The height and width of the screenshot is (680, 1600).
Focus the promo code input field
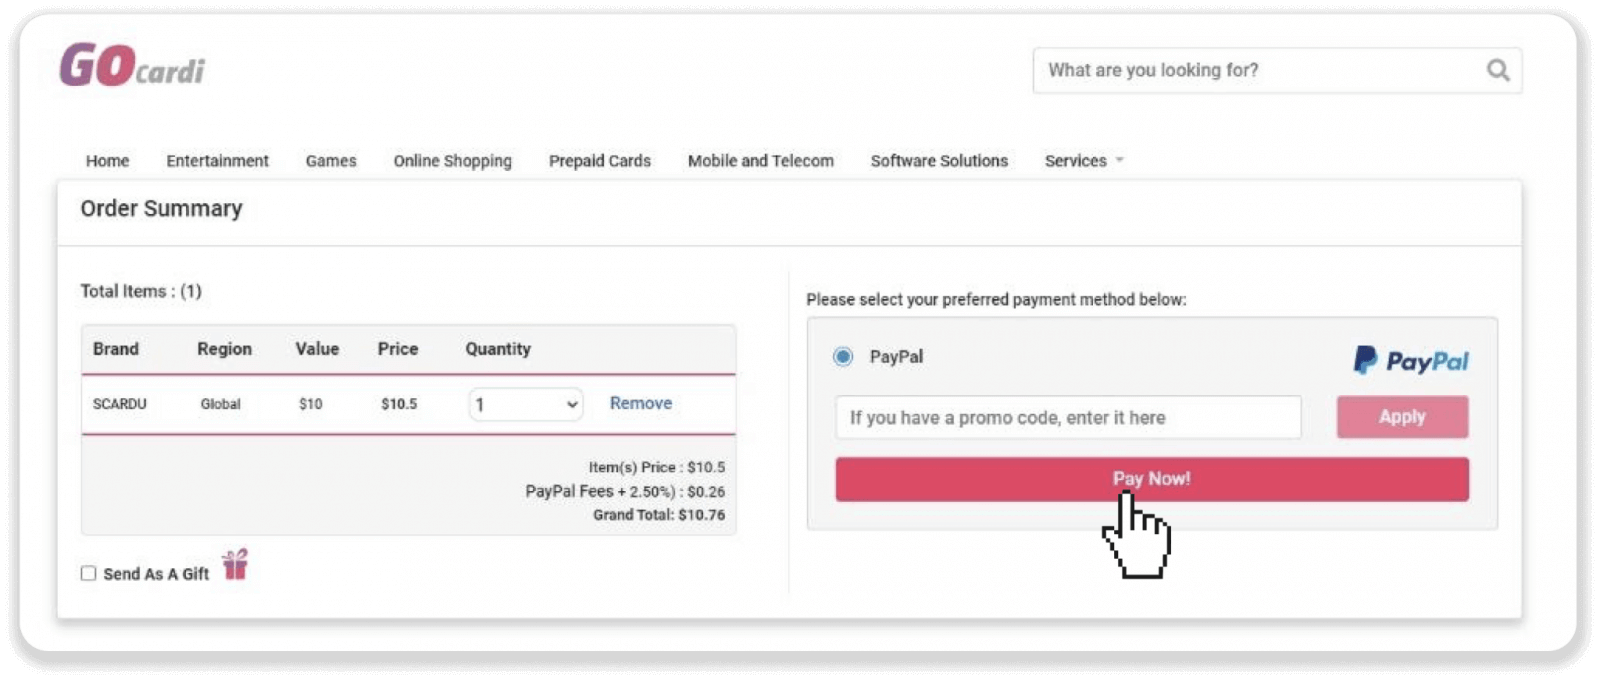click(1067, 417)
